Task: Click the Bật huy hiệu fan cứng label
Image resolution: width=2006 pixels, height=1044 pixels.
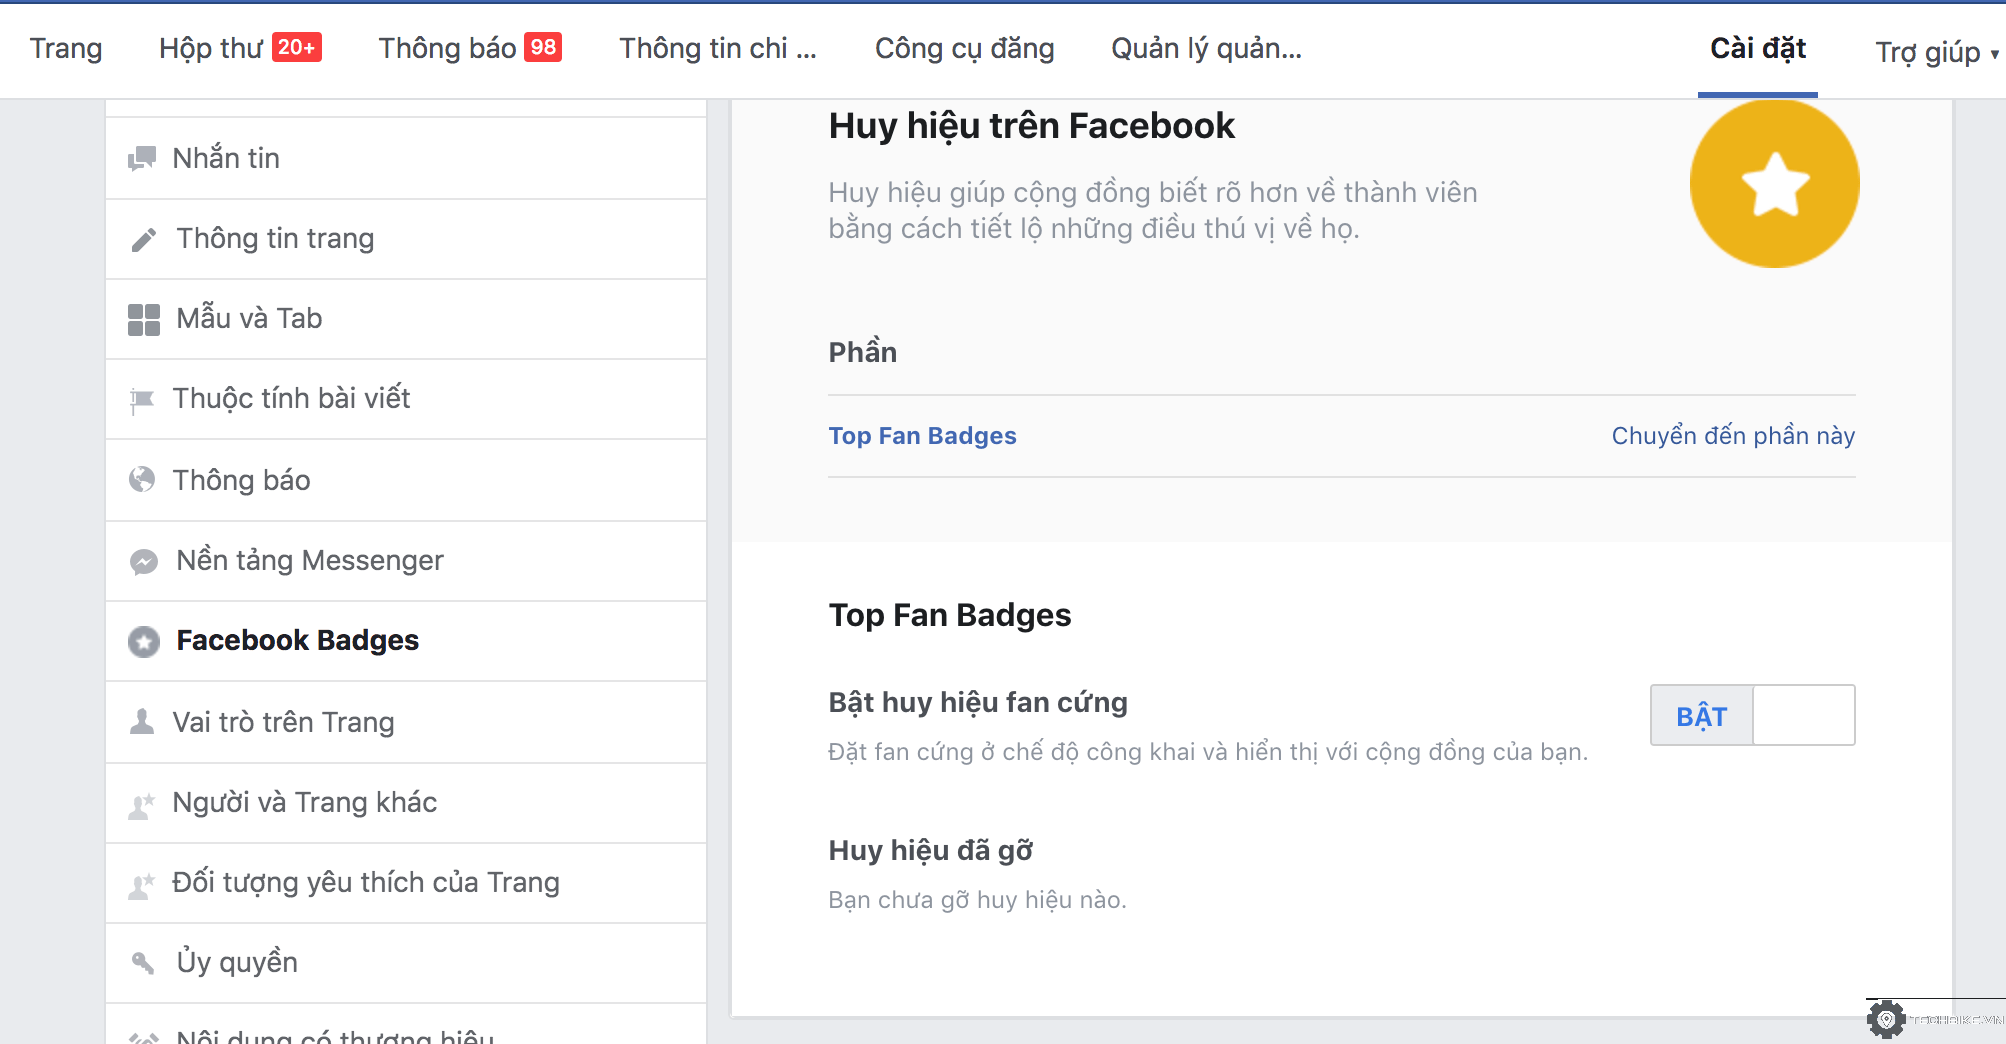Action: pyautogui.click(x=978, y=703)
